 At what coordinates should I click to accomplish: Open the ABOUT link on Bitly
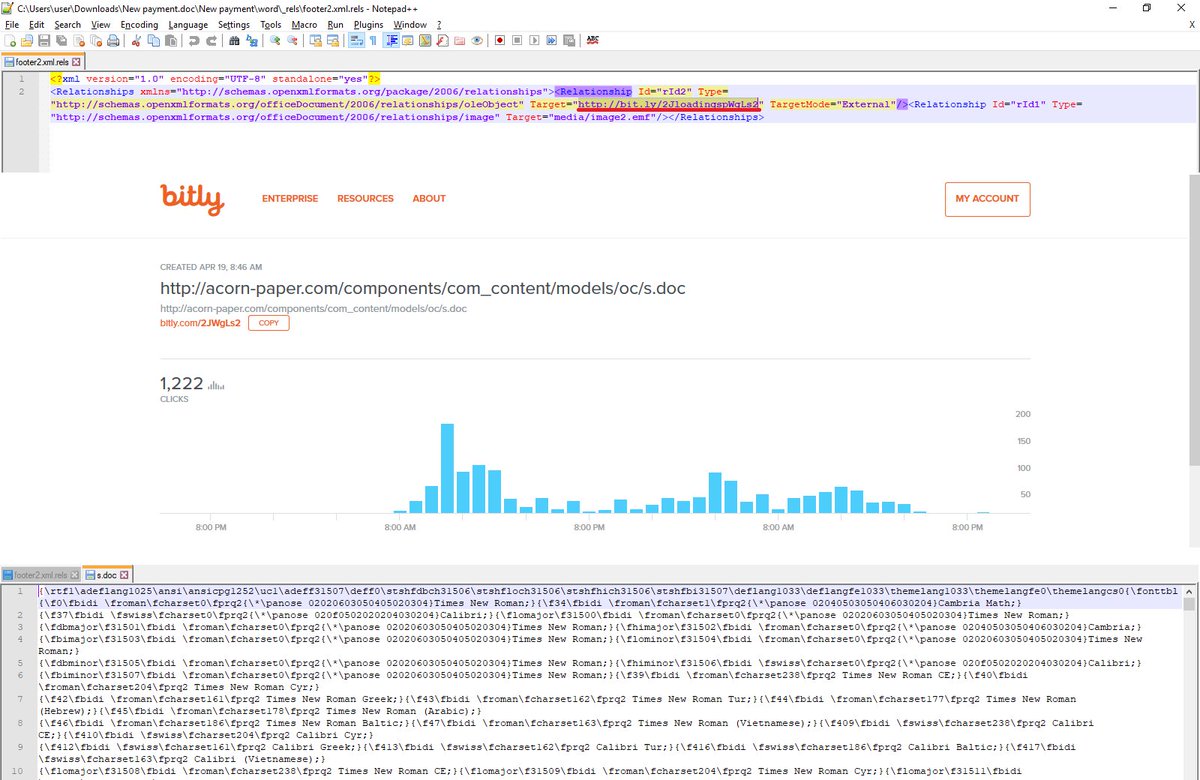(429, 199)
